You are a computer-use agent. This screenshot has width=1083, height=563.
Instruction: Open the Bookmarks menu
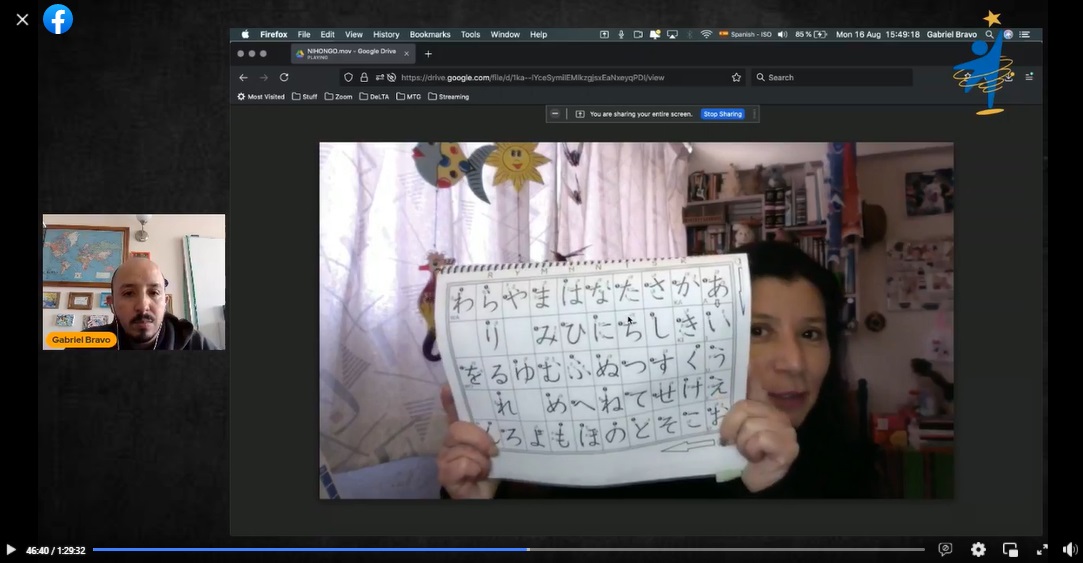[430, 34]
